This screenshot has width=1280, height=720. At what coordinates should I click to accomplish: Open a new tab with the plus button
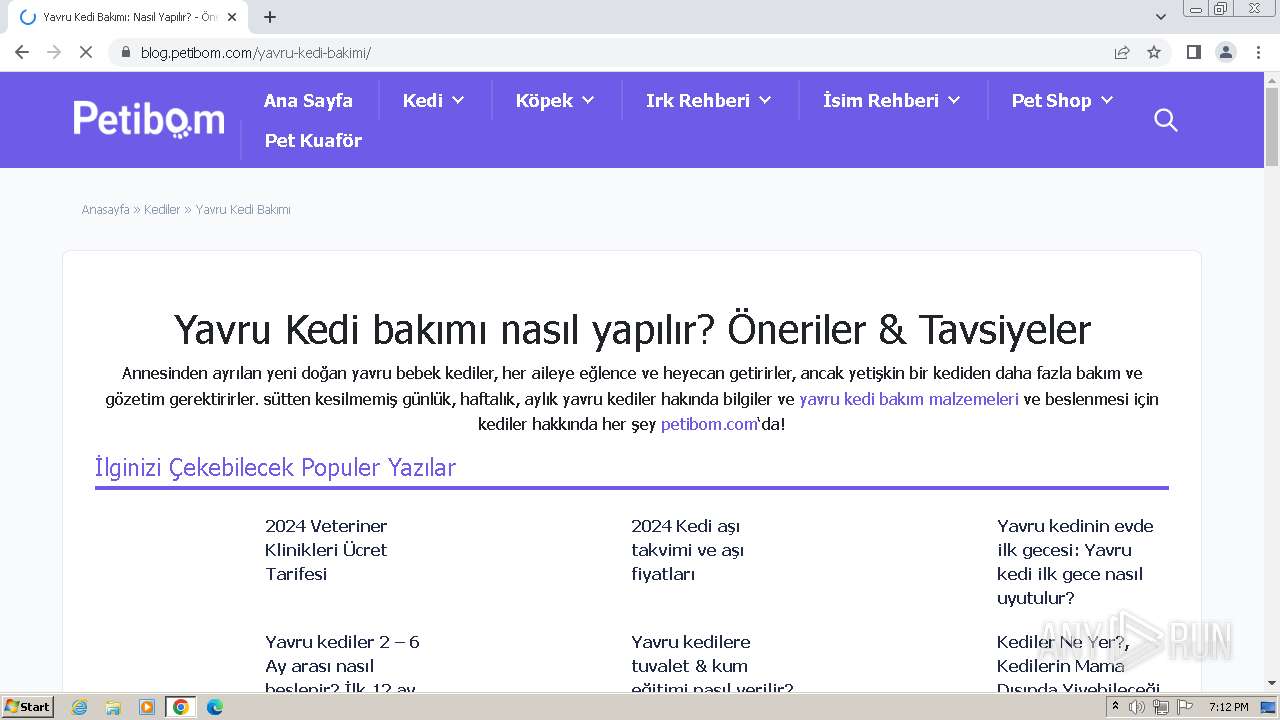(270, 17)
